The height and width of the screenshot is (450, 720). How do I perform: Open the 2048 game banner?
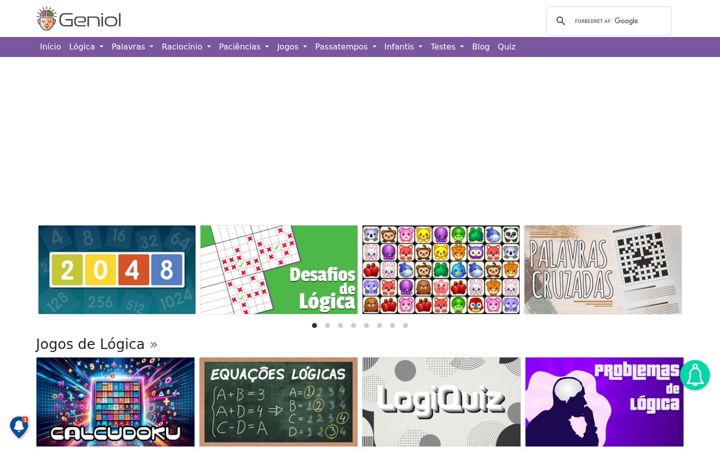pyautogui.click(x=117, y=270)
